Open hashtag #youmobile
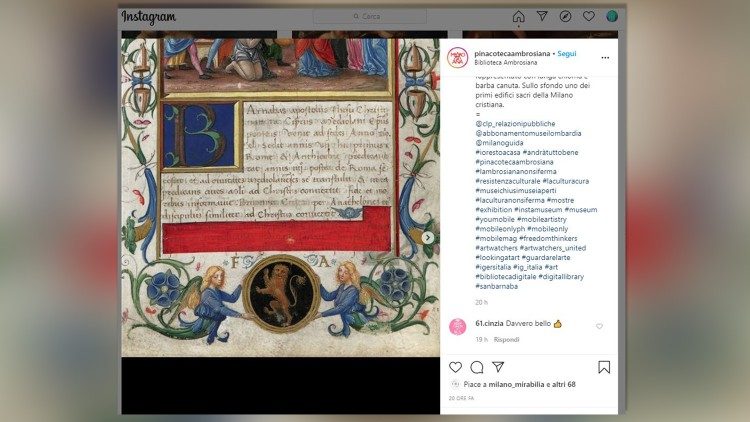Image resolution: width=750 pixels, height=422 pixels. 495,219
